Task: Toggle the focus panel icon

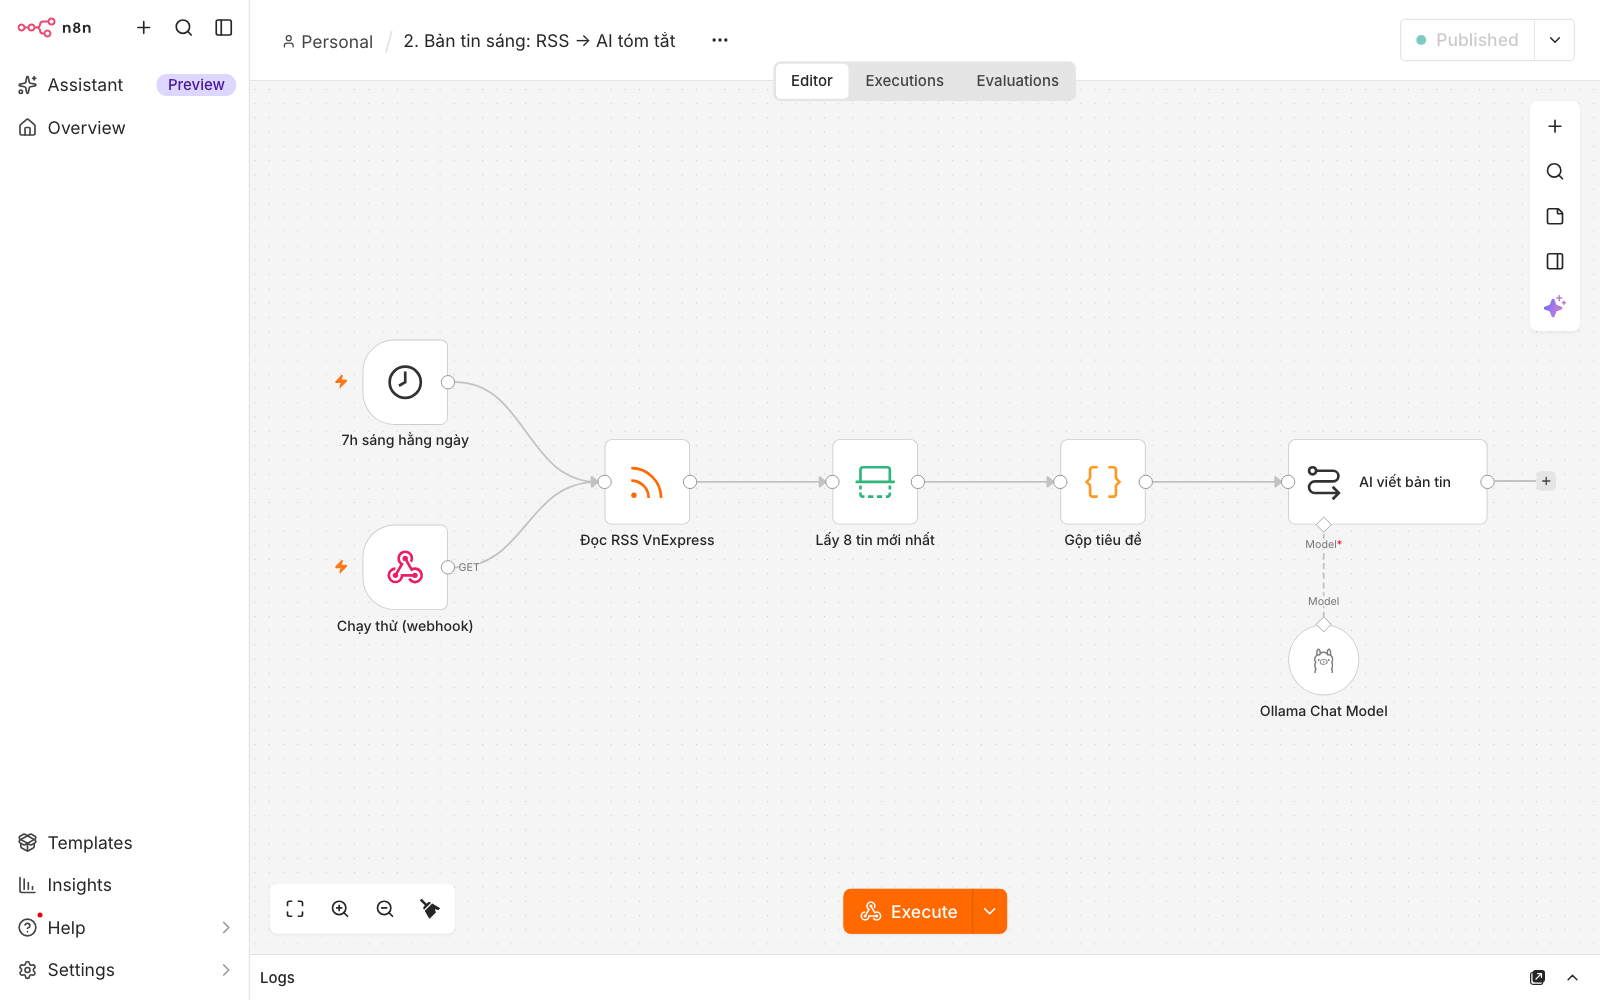Action: 1555,261
